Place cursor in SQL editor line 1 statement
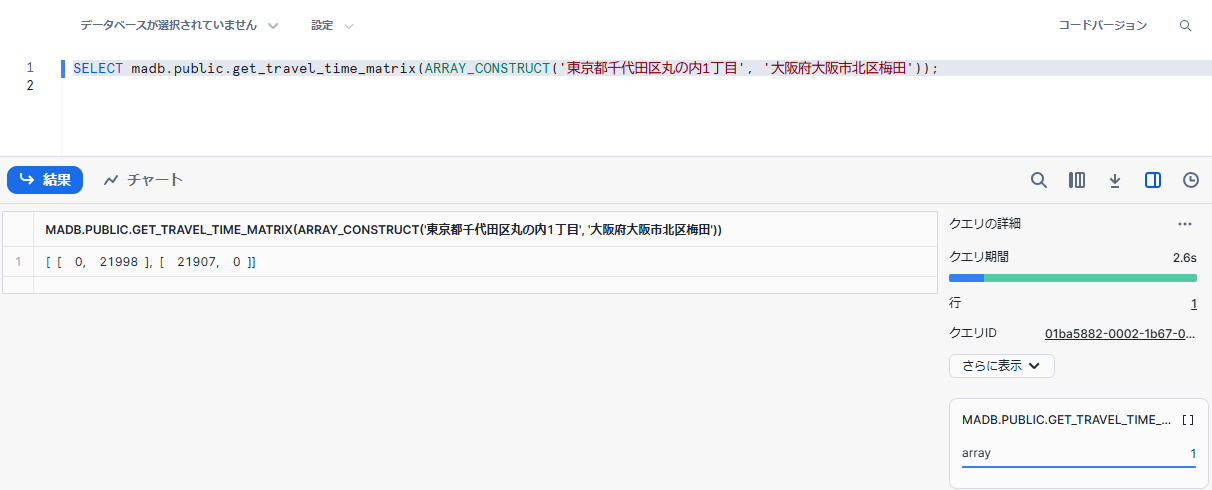Screen dimensions: 1212x490 506,68
